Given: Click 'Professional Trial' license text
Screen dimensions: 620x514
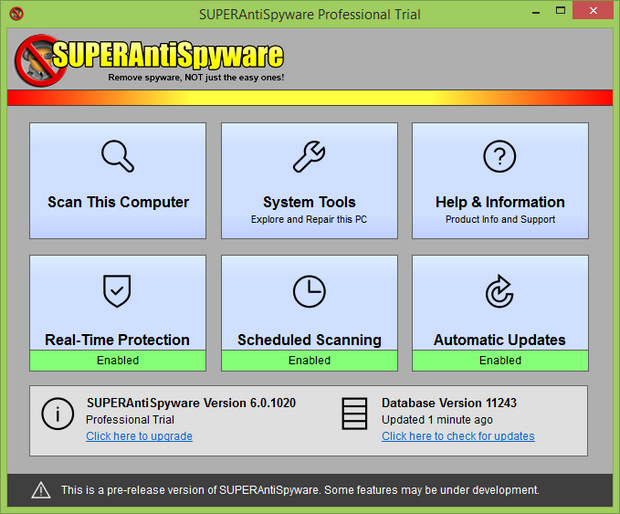Looking at the screenshot, I should pyautogui.click(x=130, y=420).
